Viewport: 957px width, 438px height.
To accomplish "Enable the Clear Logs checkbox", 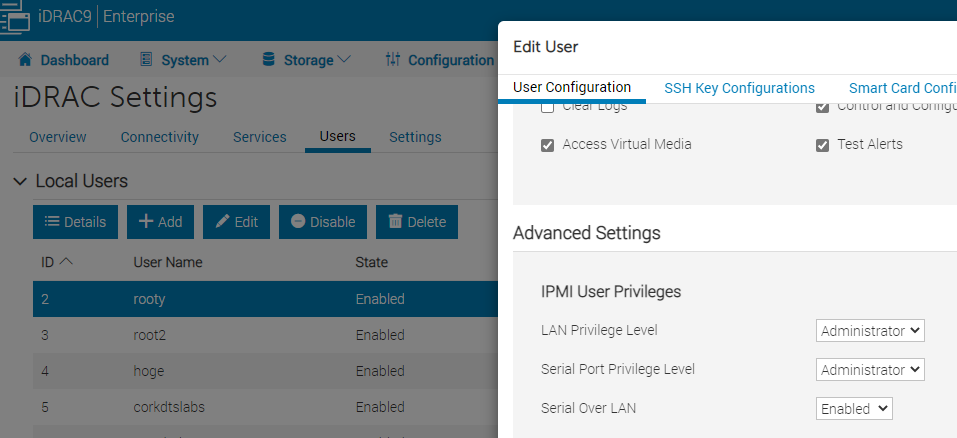I will (x=547, y=107).
